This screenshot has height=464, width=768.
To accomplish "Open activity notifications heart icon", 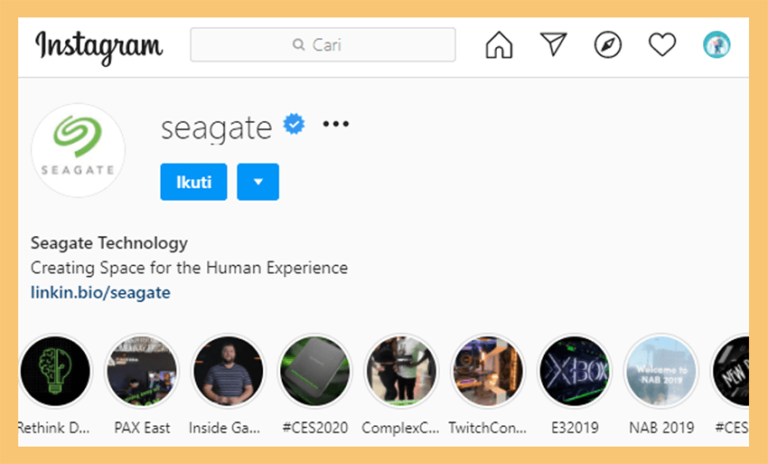I will 662,45.
